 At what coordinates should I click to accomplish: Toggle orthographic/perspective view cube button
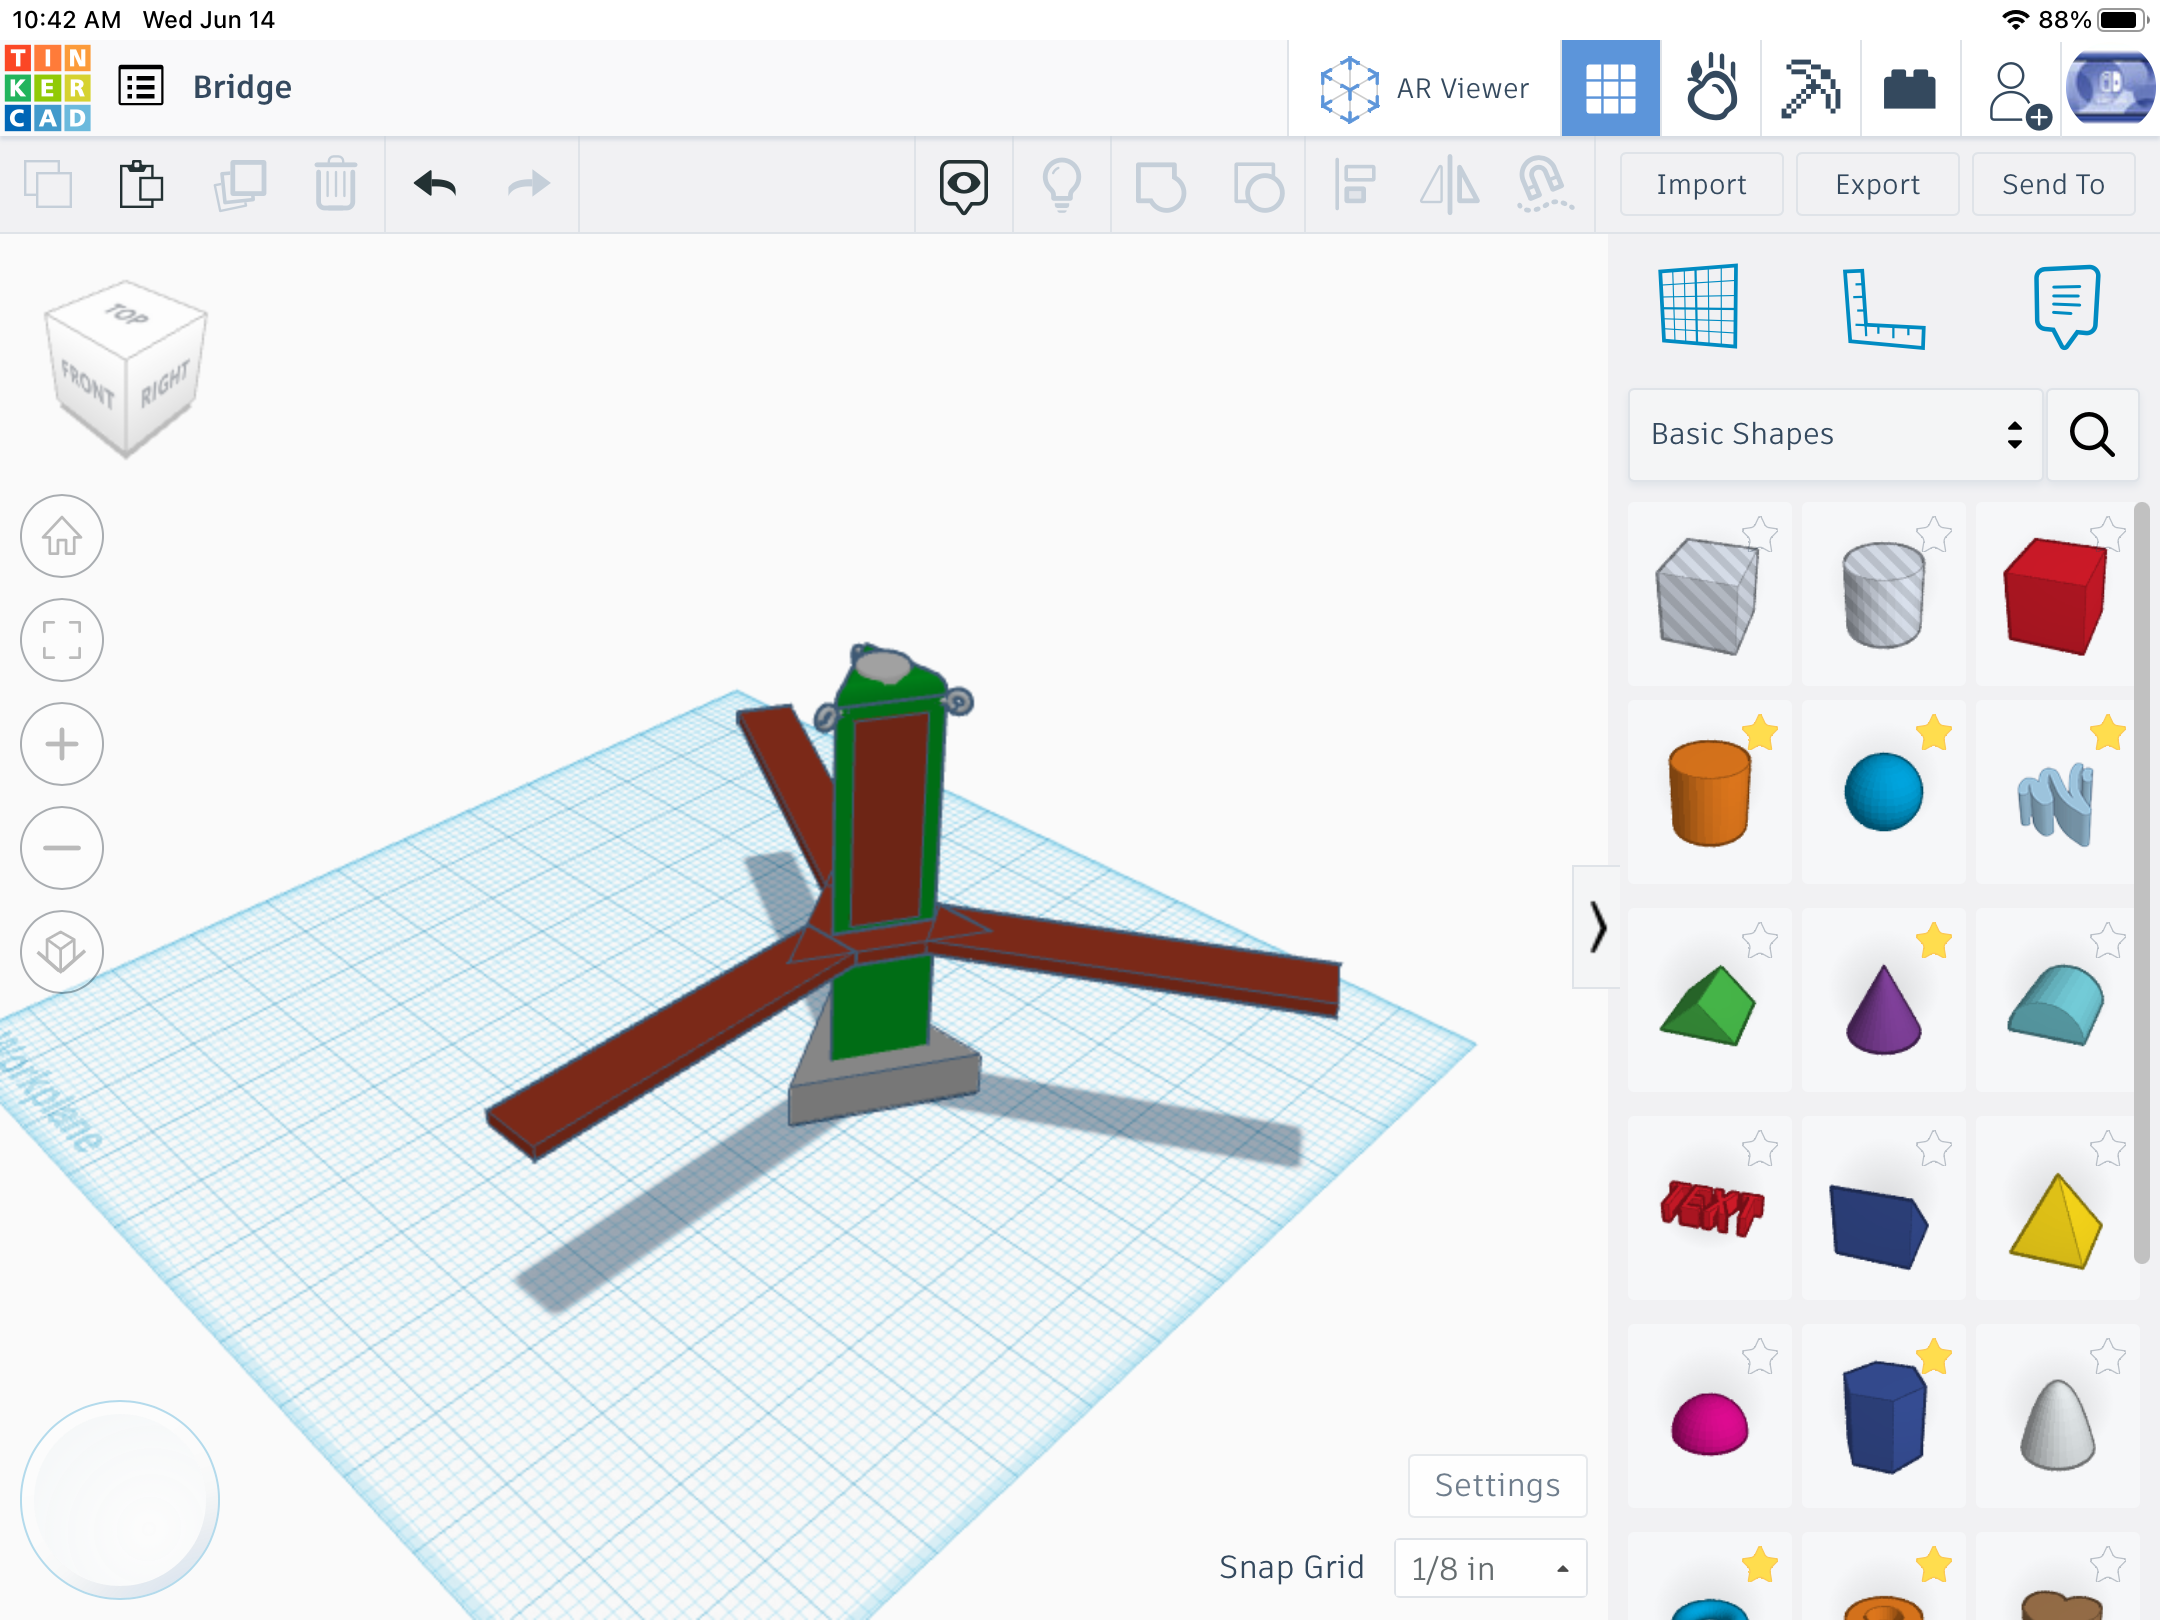pyautogui.click(x=62, y=952)
